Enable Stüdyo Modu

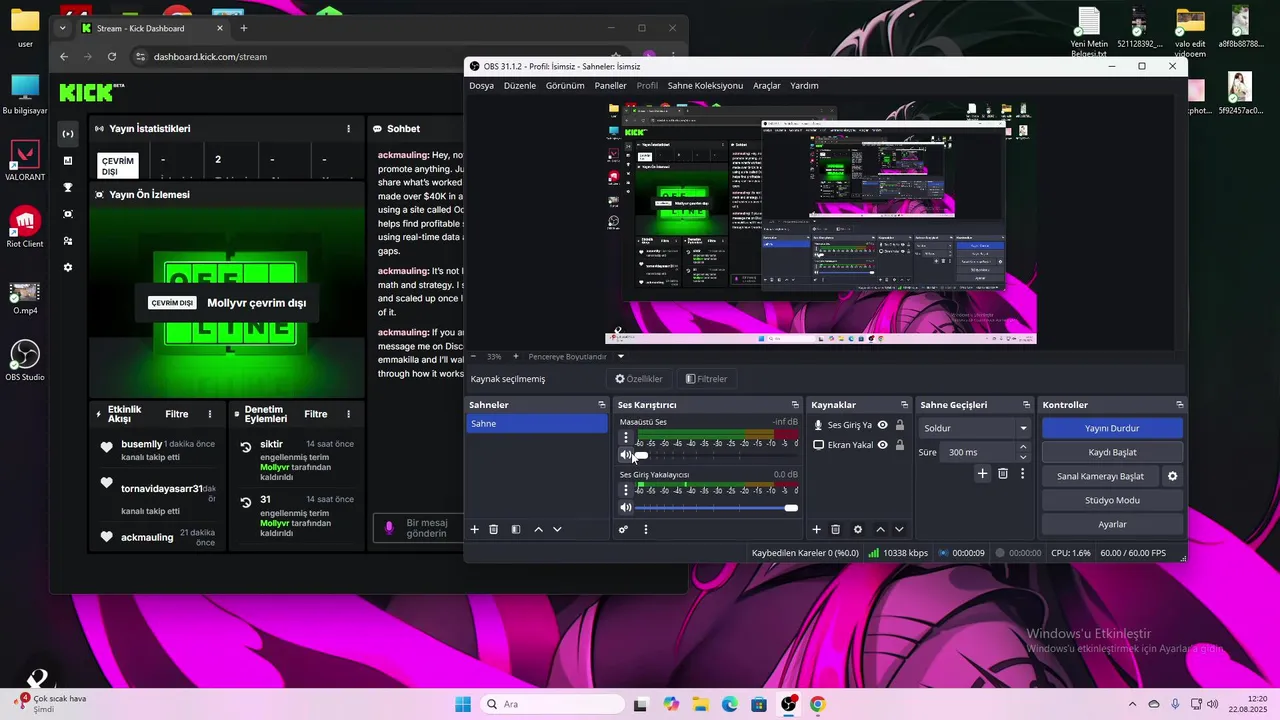tap(1112, 500)
